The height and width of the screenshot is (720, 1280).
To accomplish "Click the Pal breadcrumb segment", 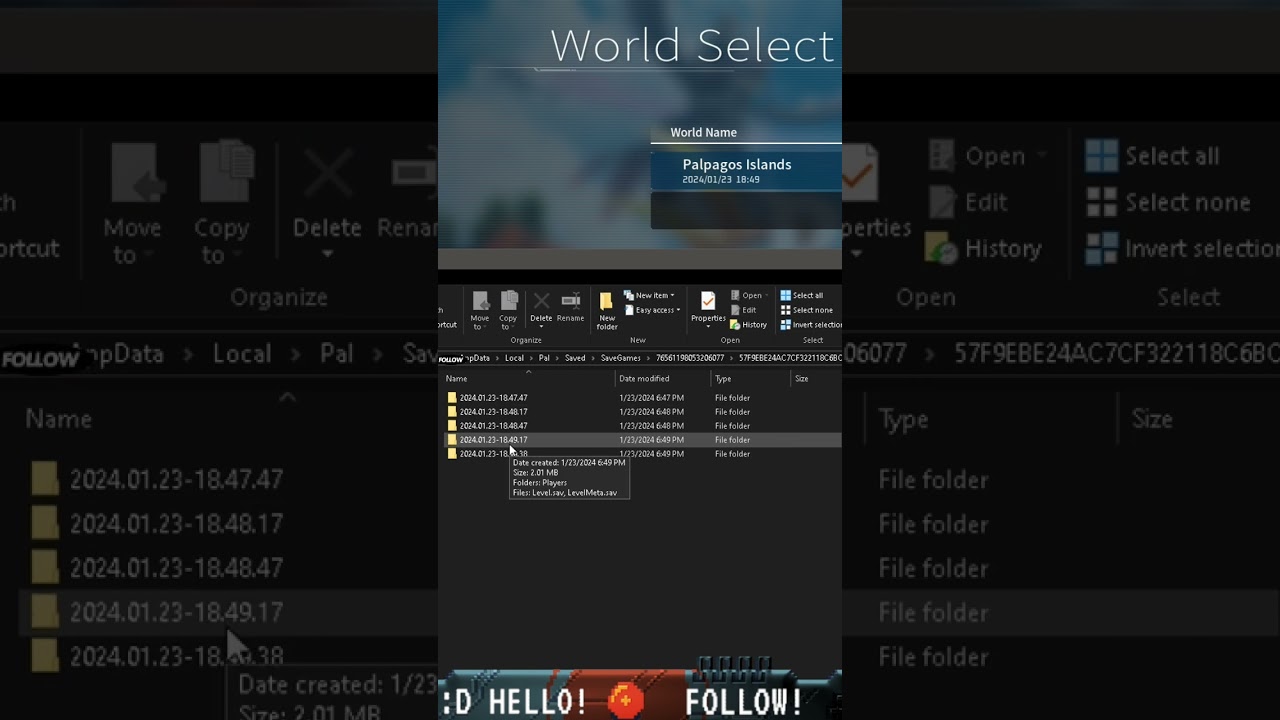I will (x=544, y=358).
